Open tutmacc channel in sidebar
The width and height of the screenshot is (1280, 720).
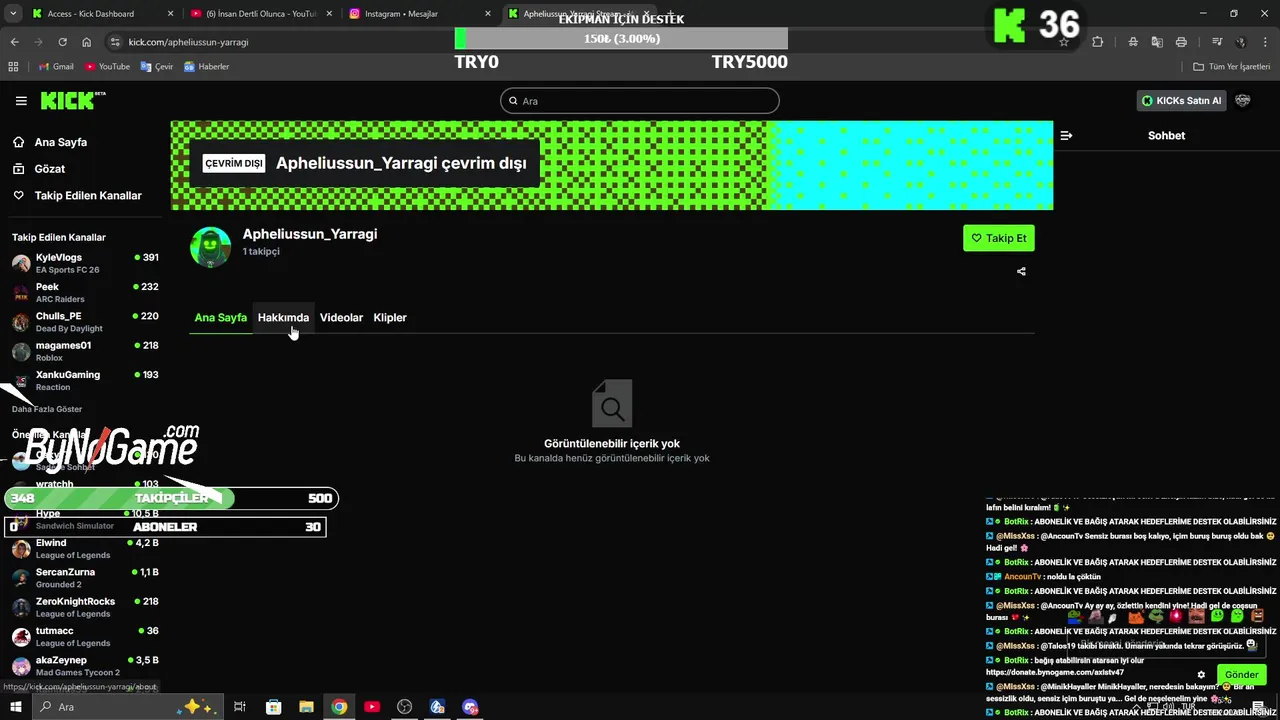click(x=85, y=636)
